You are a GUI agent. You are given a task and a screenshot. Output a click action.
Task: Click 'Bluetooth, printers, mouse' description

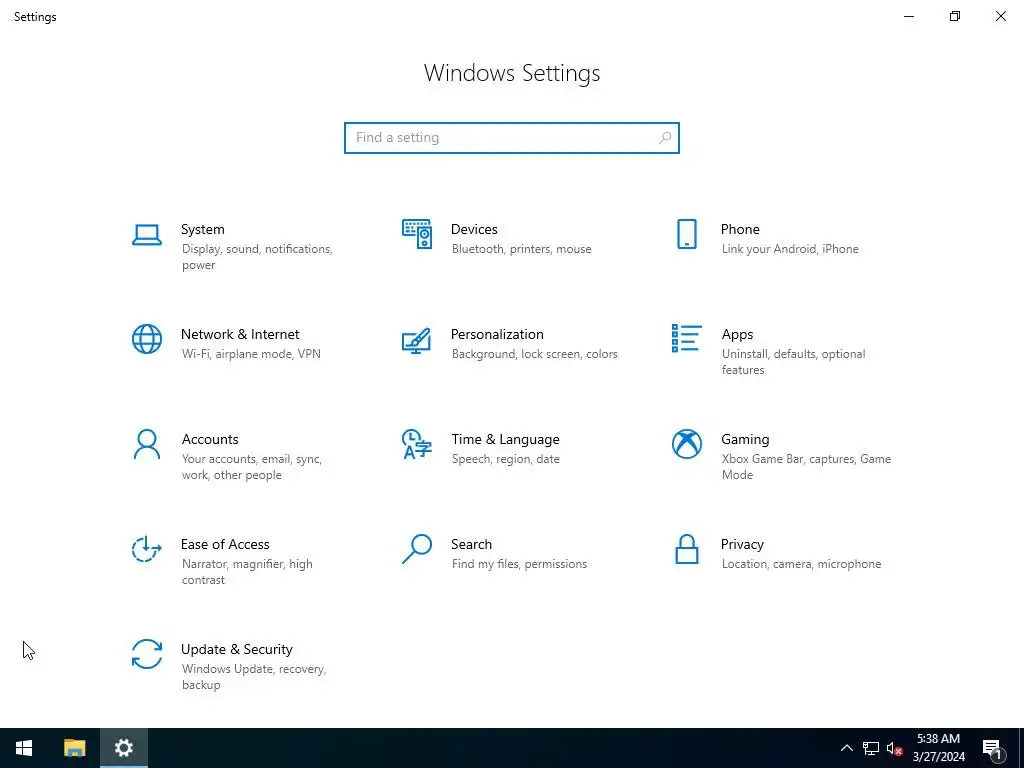point(521,249)
